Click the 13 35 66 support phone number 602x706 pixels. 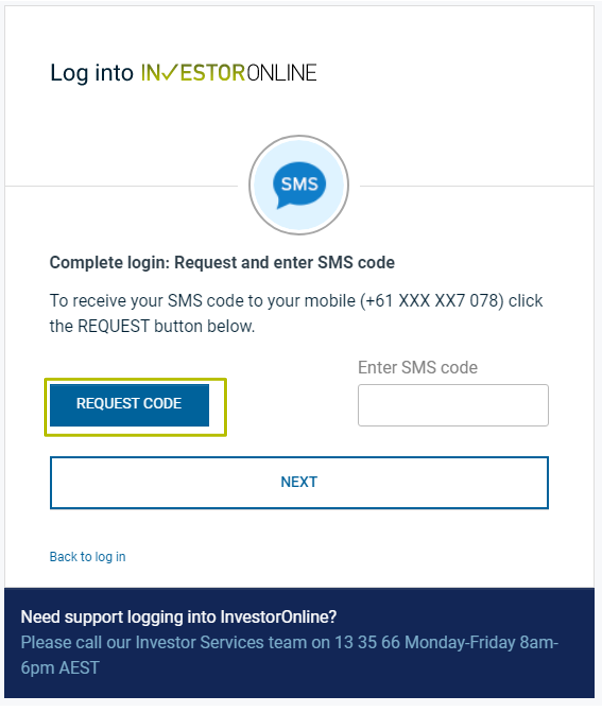click(367, 643)
